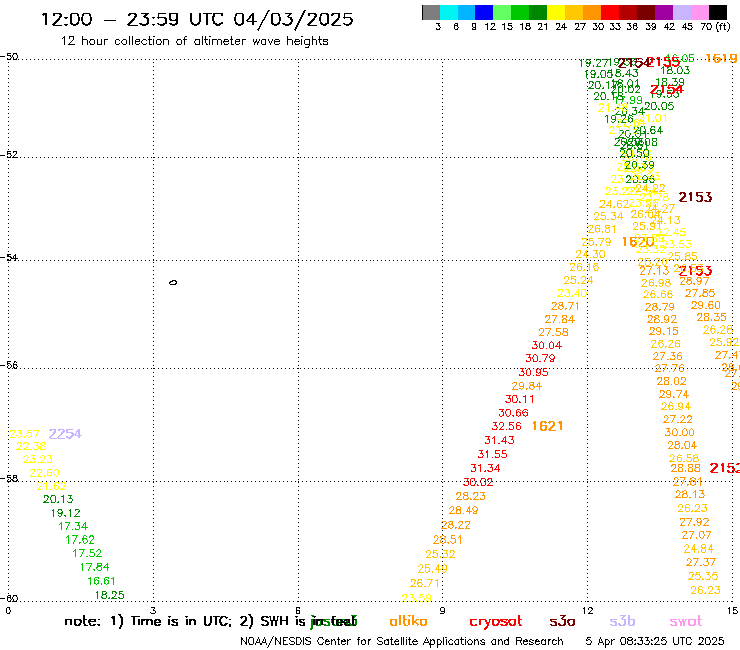Click the wave height value '26.81'
The width and height of the screenshot is (740, 650).
pyautogui.click(x=602, y=229)
